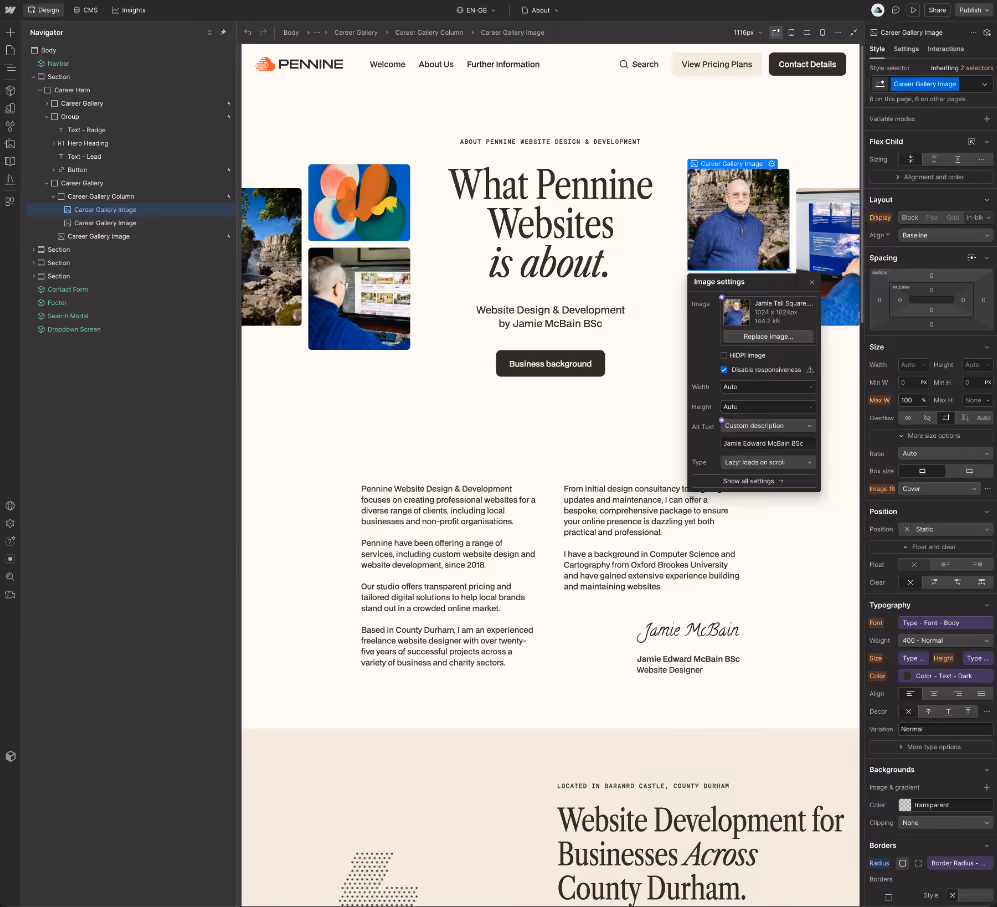Open the Components cube icon in sidebar

10,90
